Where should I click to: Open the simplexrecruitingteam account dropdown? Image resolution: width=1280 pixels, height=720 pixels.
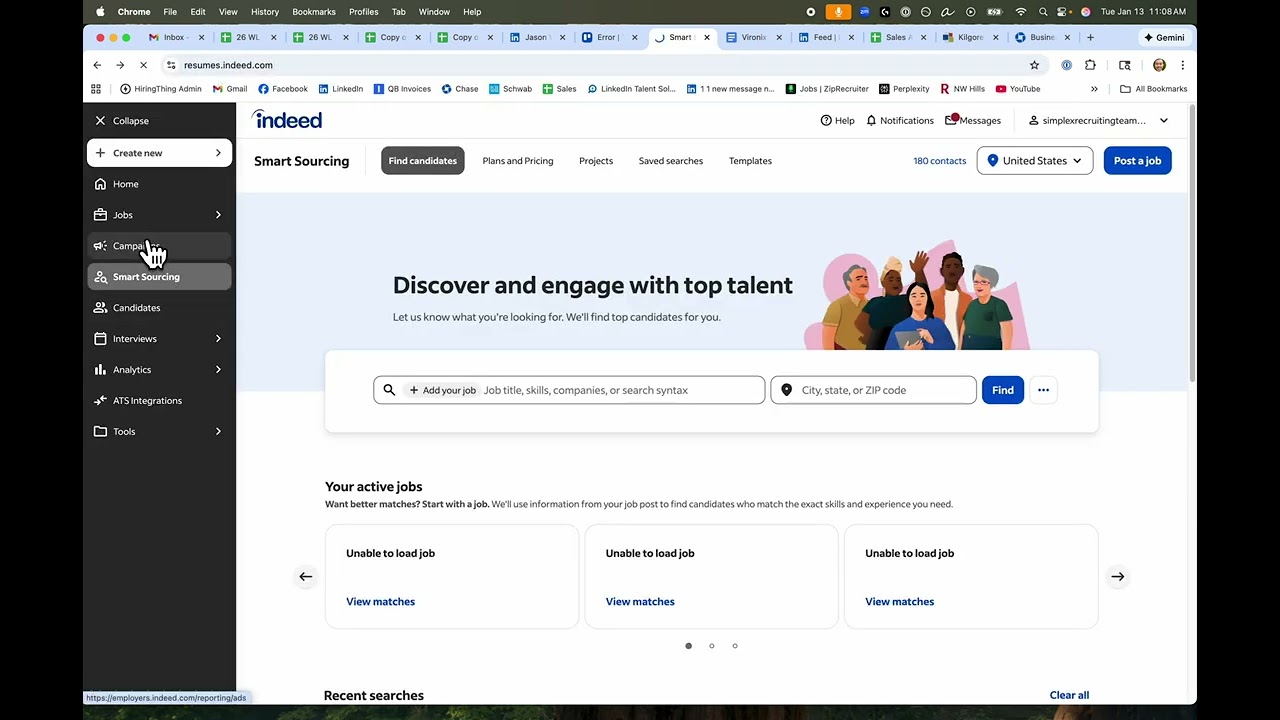click(1098, 121)
